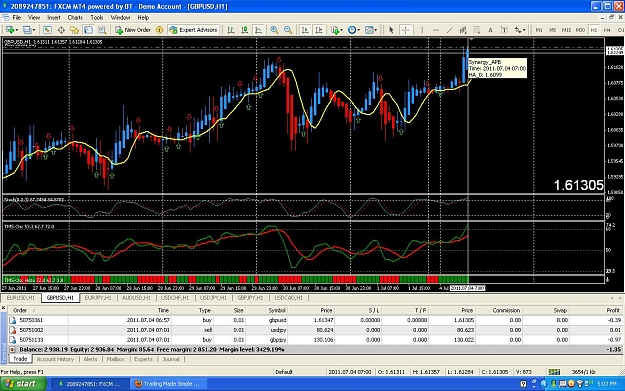Toggle Expert Advisors on or off

[193, 30]
